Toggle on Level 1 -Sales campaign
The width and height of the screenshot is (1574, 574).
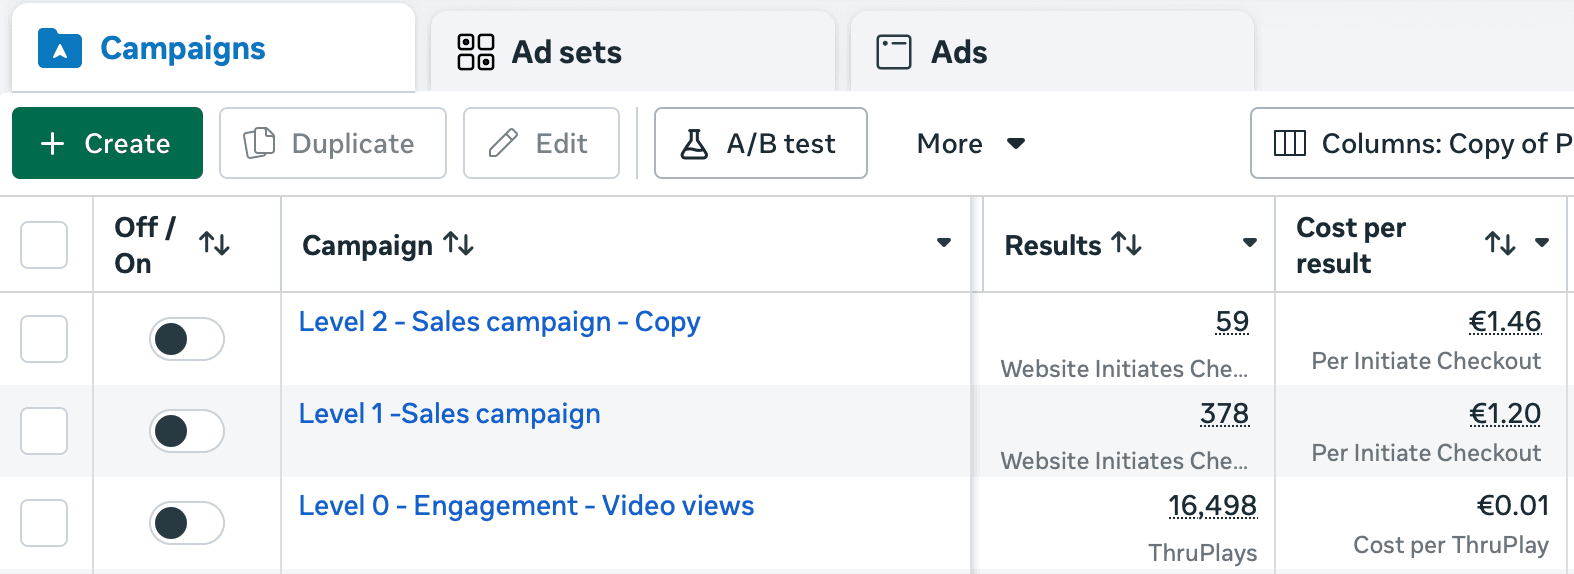point(187,431)
